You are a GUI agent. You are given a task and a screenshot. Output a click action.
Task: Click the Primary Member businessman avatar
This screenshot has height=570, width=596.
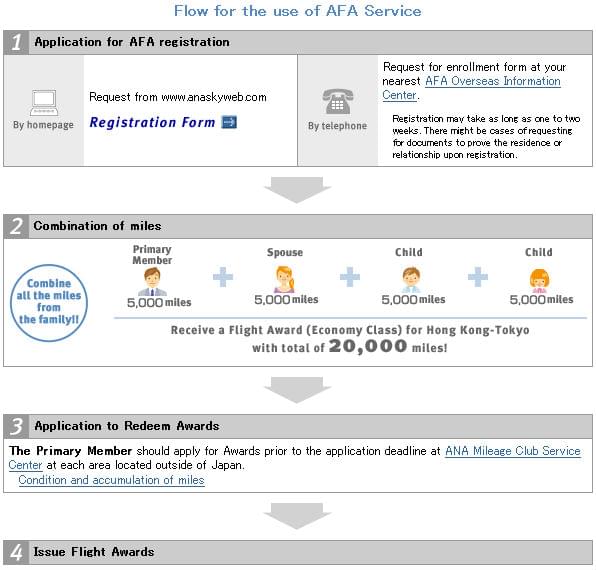152,282
